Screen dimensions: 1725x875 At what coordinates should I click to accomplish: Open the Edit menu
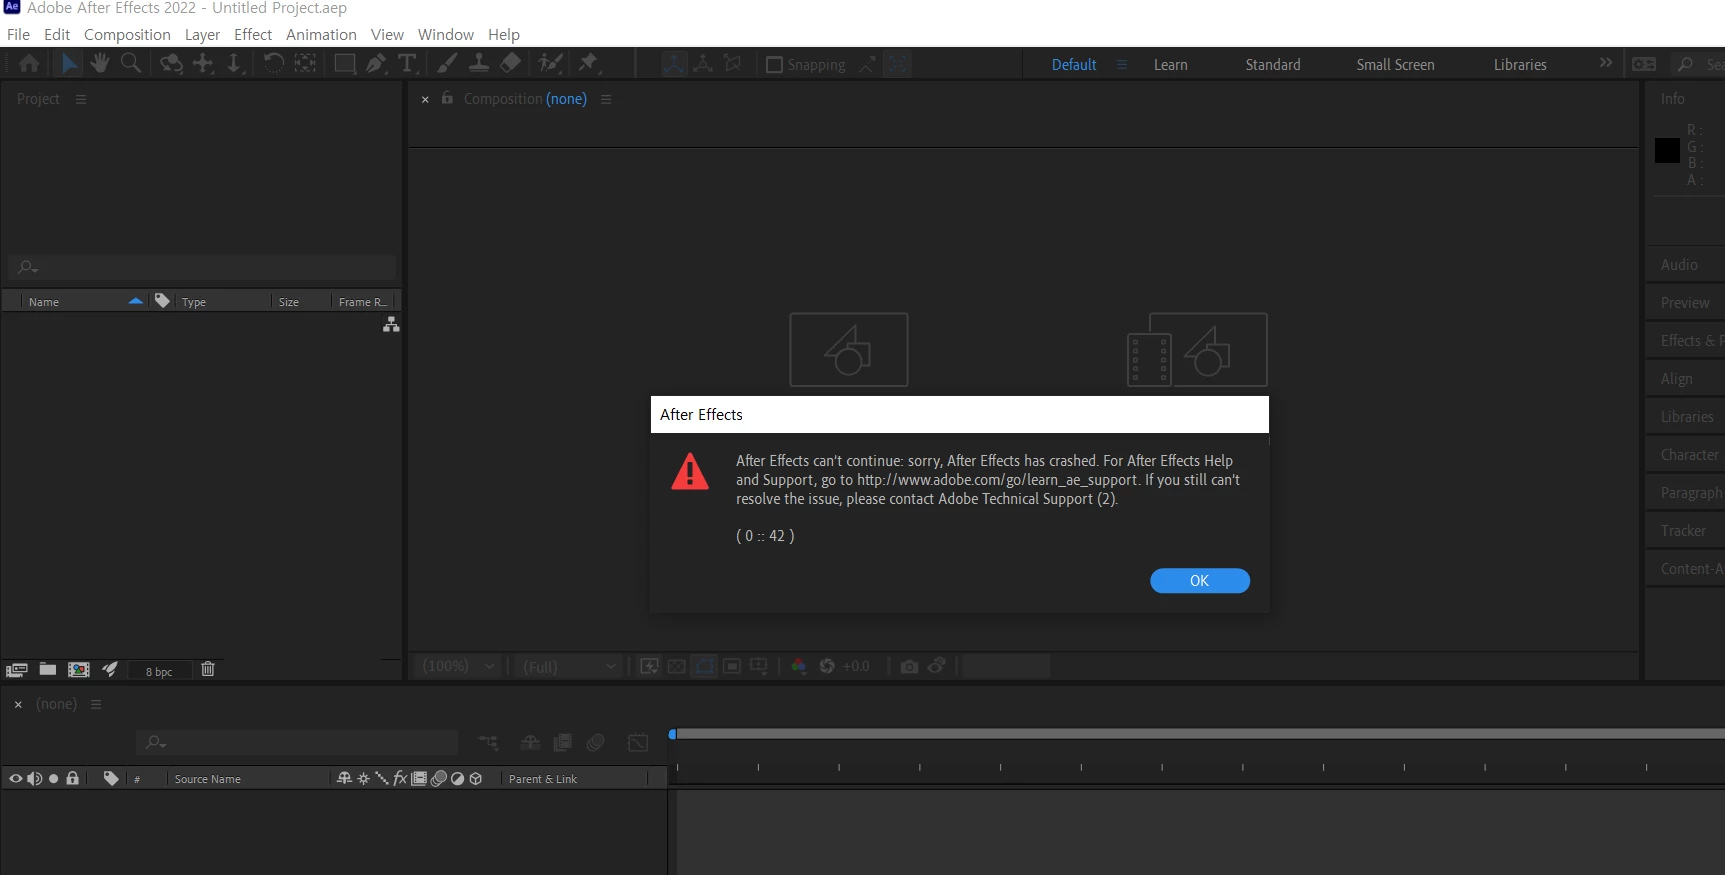[x=57, y=34]
